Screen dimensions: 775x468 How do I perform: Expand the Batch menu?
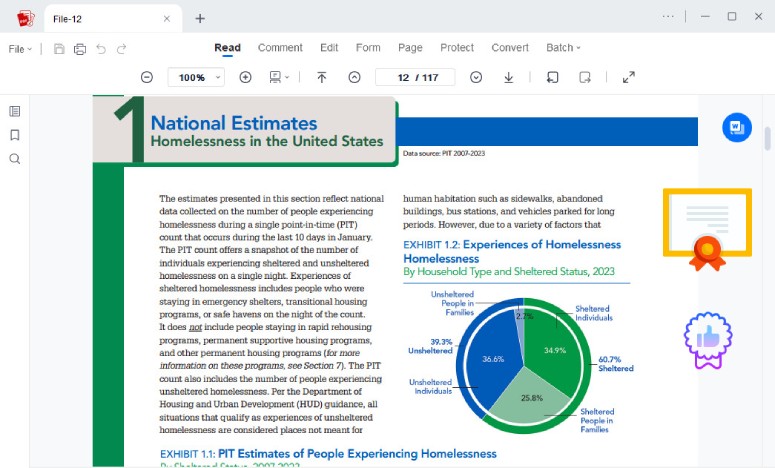click(x=563, y=48)
